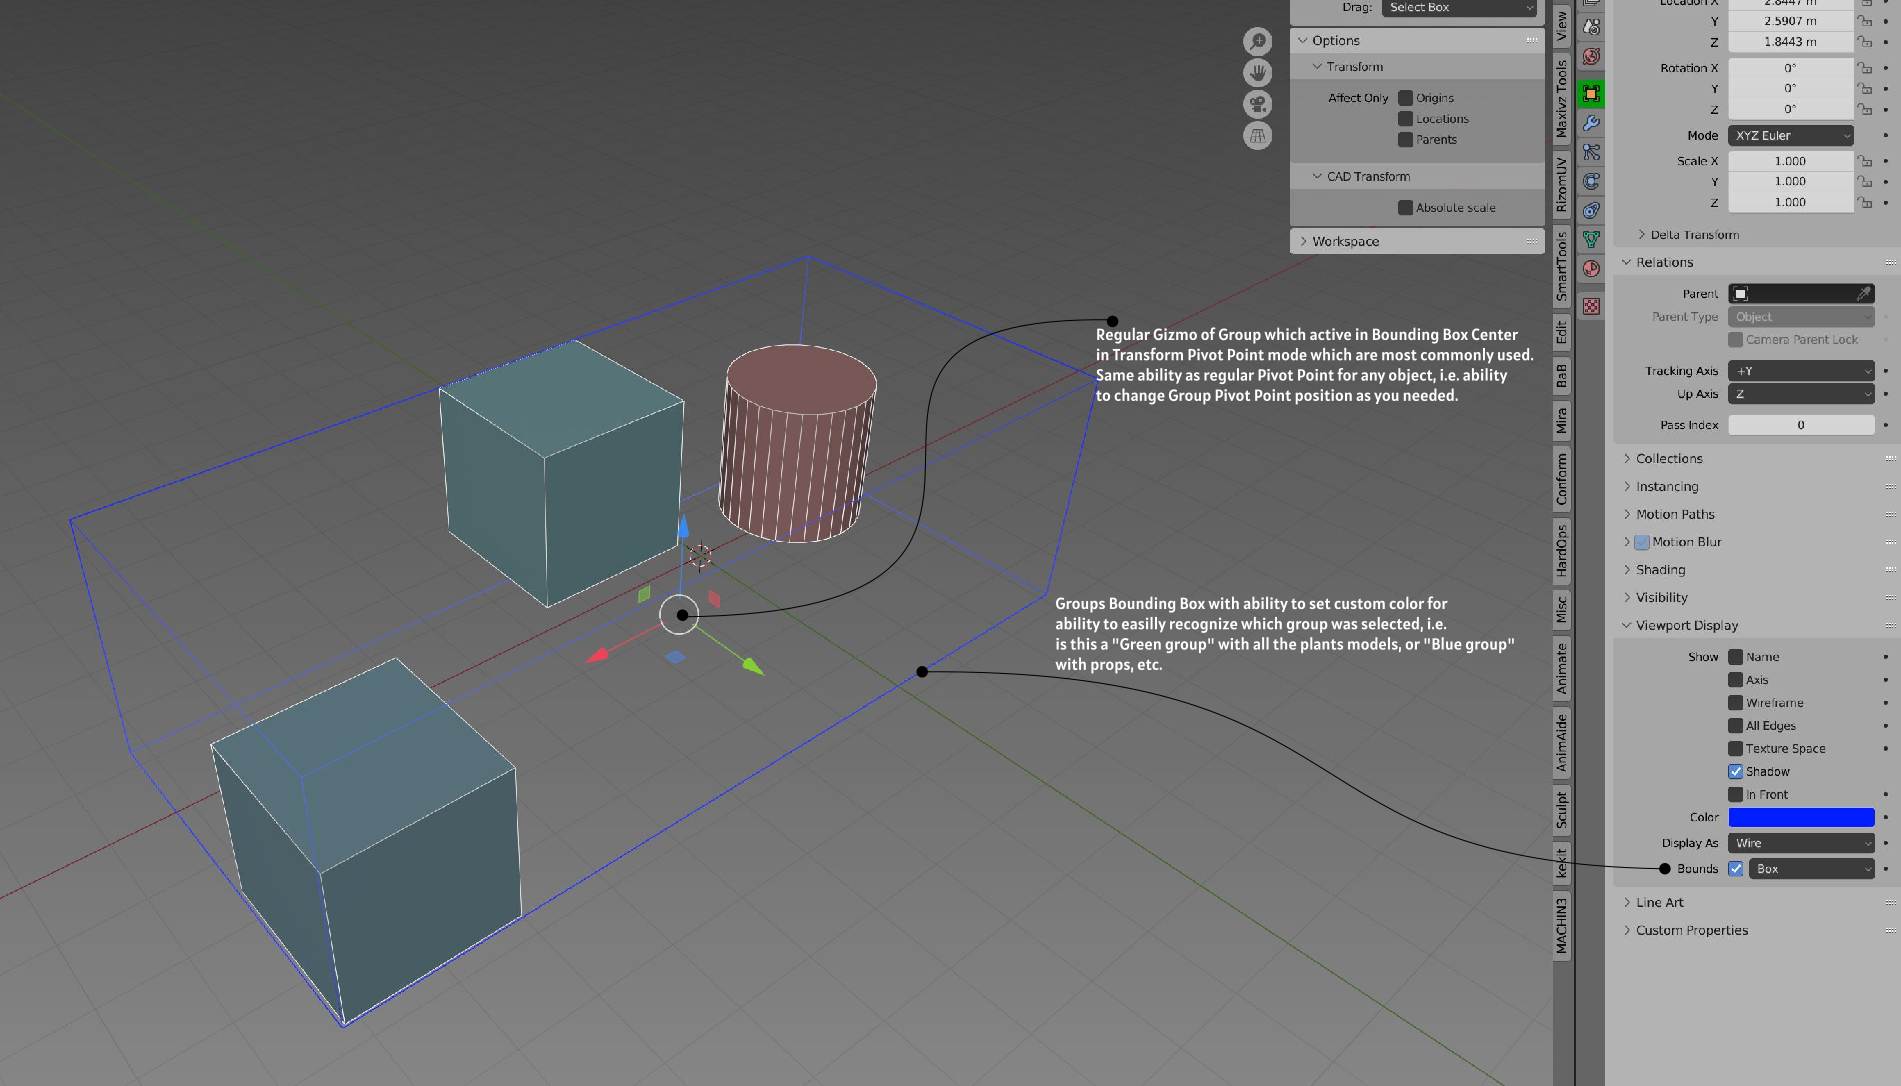This screenshot has width=1901, height=1086.
Task: Enable Affect Only Origins checkbox
Action: tap(1405, 98)
